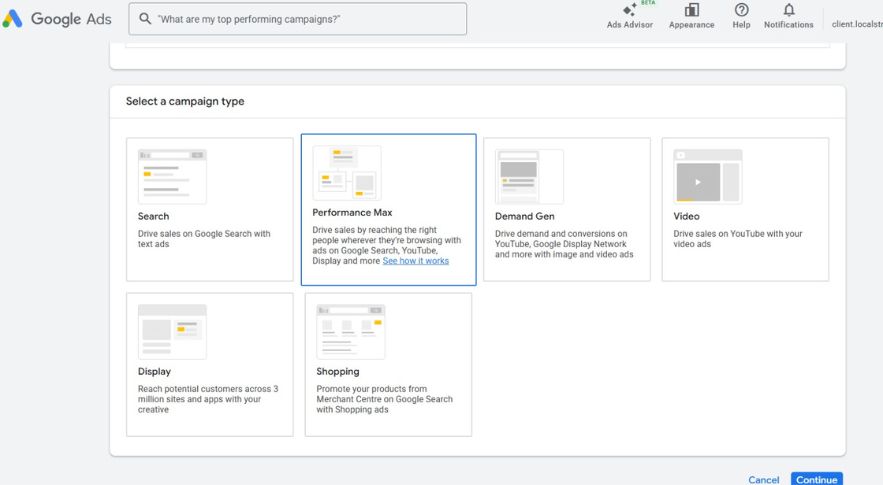Click the Performance Max illustration thumbnail
This screenshot has width=883, height=485.
pos(347,172)
